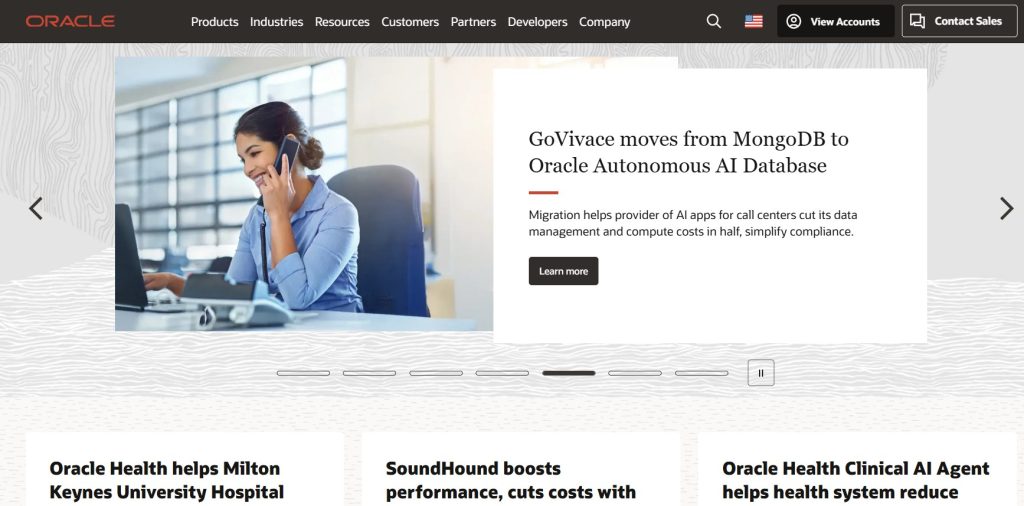Expand the Resources menu

342,21
